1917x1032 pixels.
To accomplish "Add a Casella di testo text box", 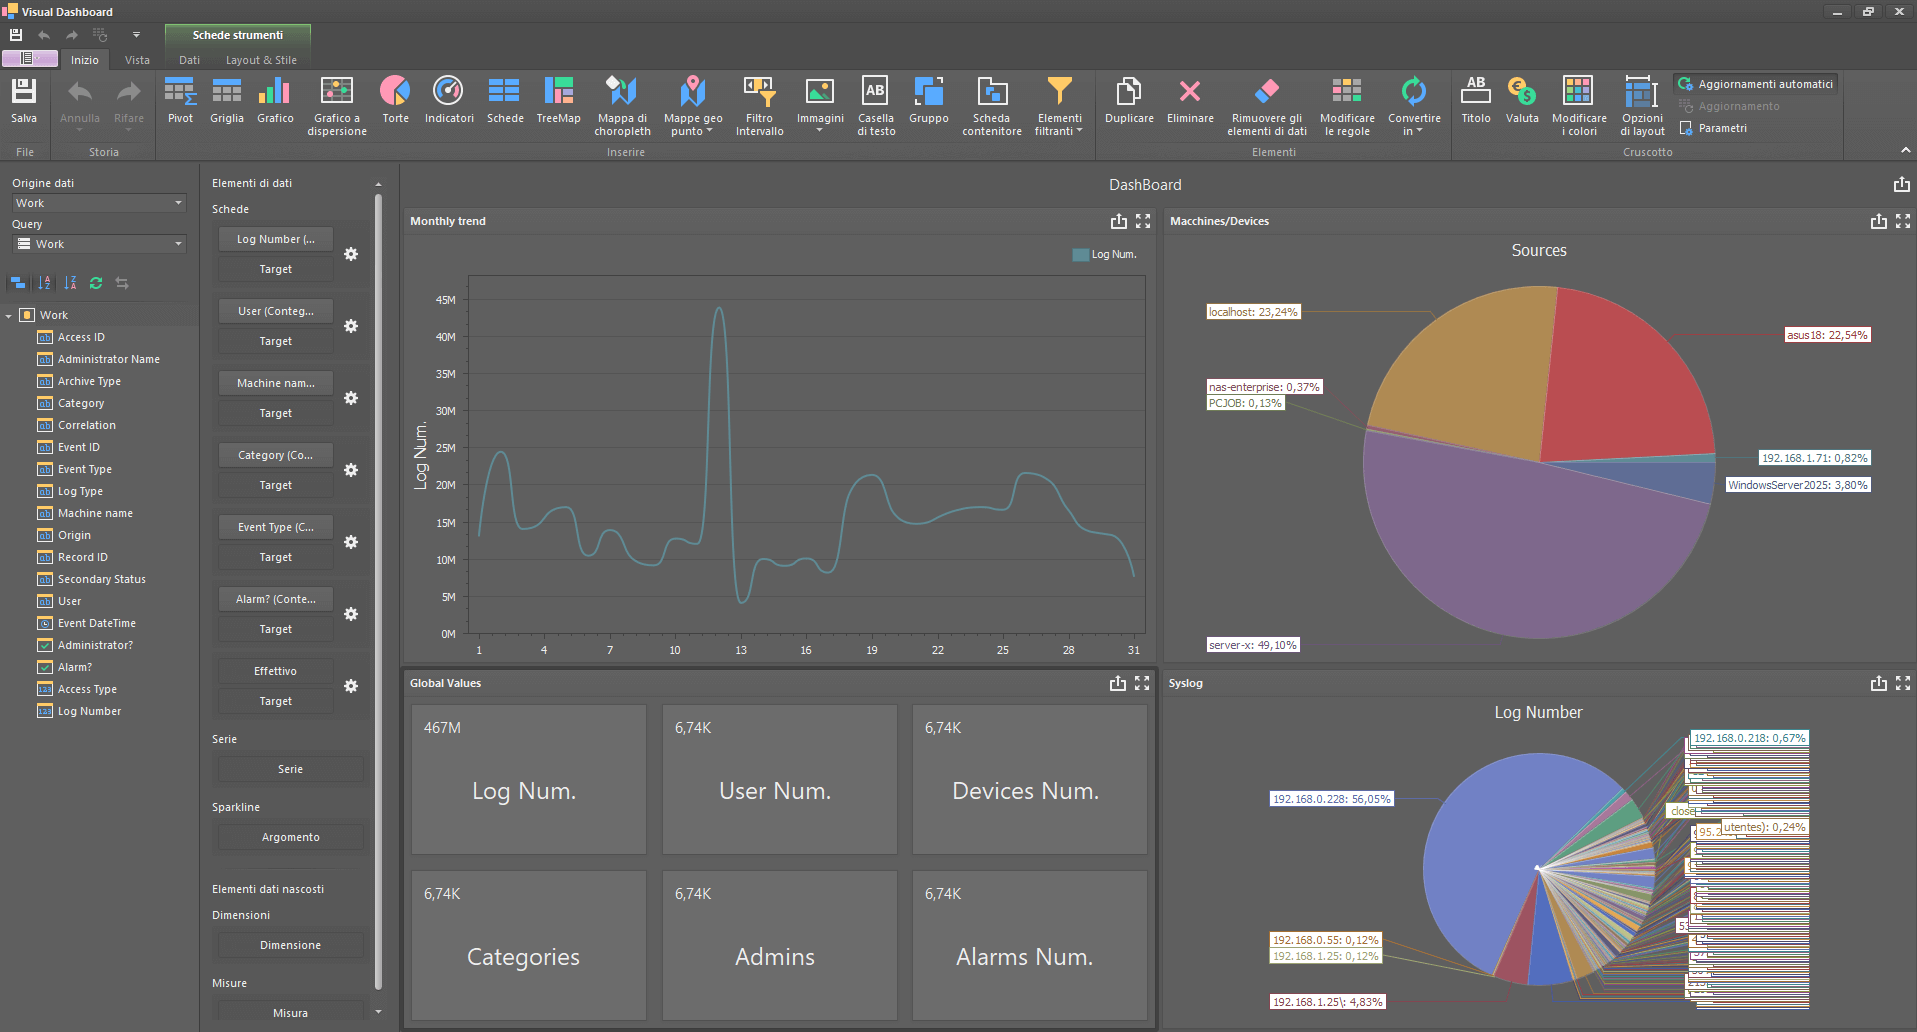I will [x=876, y=106].
